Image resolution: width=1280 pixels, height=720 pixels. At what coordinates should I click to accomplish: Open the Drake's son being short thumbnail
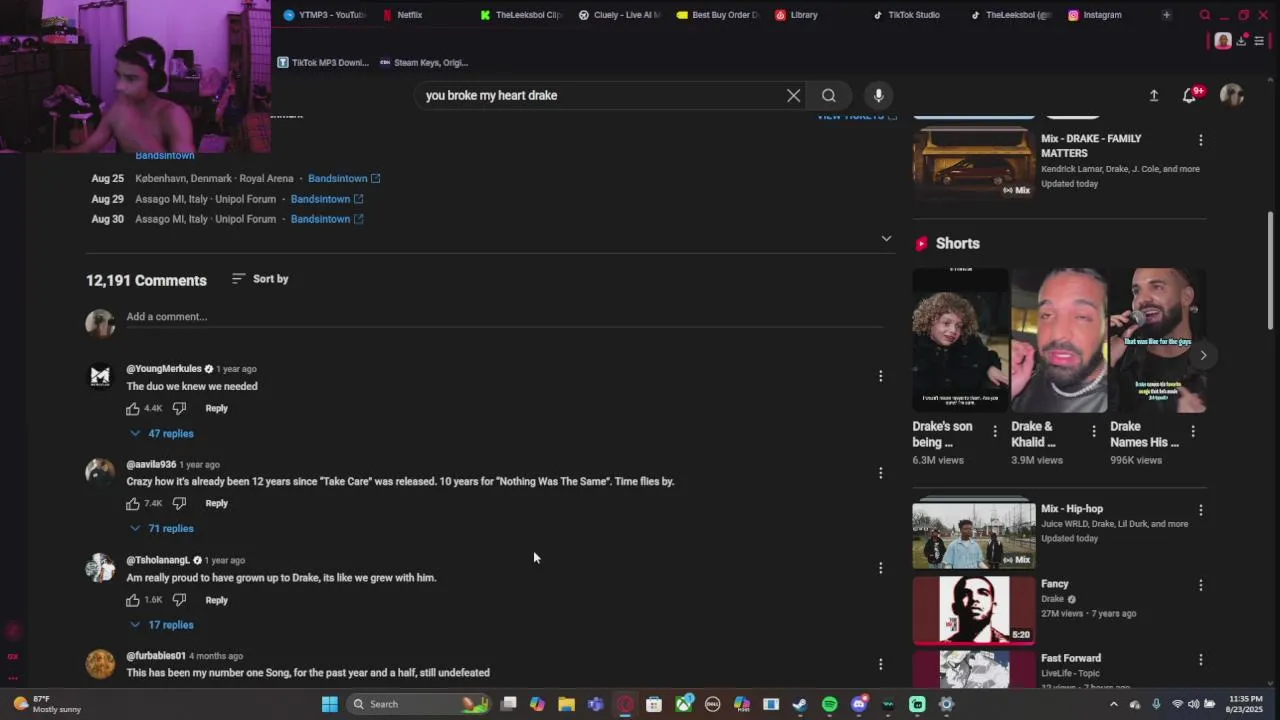click(960, 340)
